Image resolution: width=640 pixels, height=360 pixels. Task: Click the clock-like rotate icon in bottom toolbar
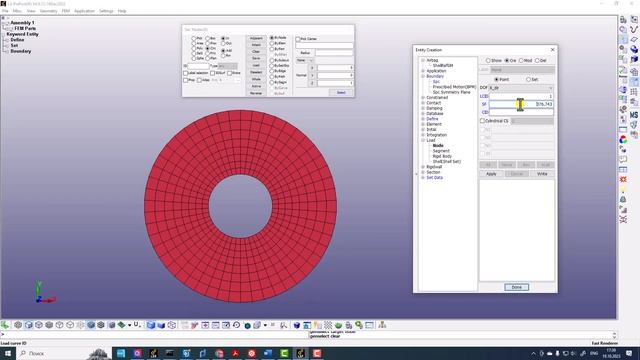pyautogui.click(x=236, y=325)
